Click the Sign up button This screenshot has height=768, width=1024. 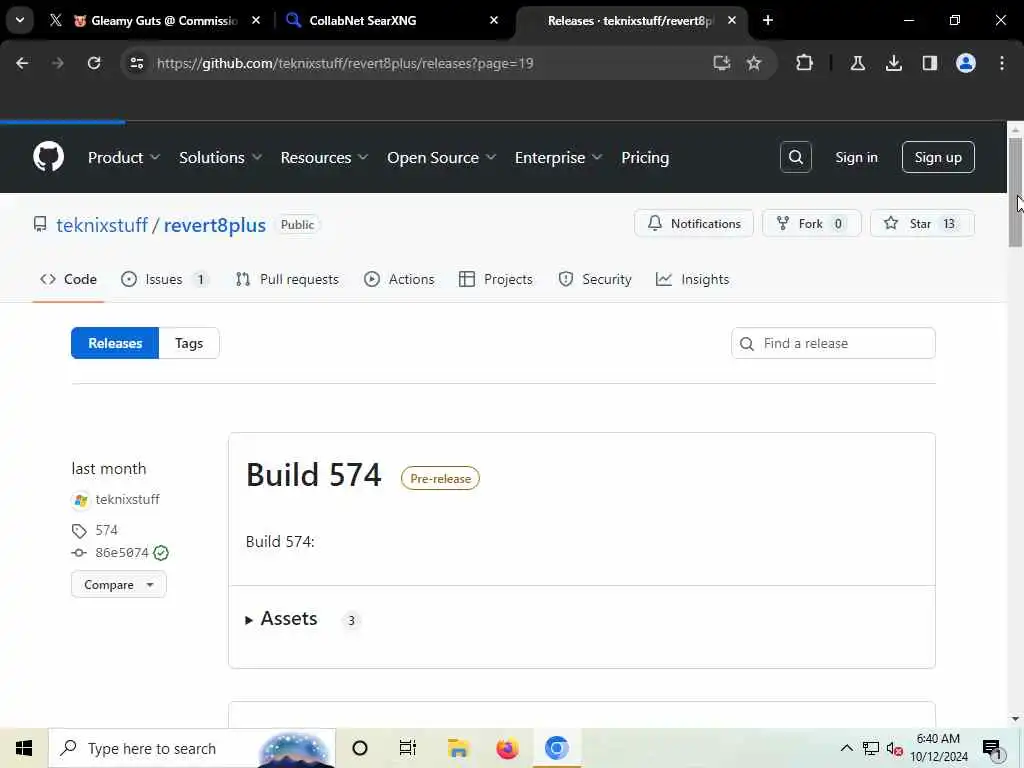(x=938, y=157)
